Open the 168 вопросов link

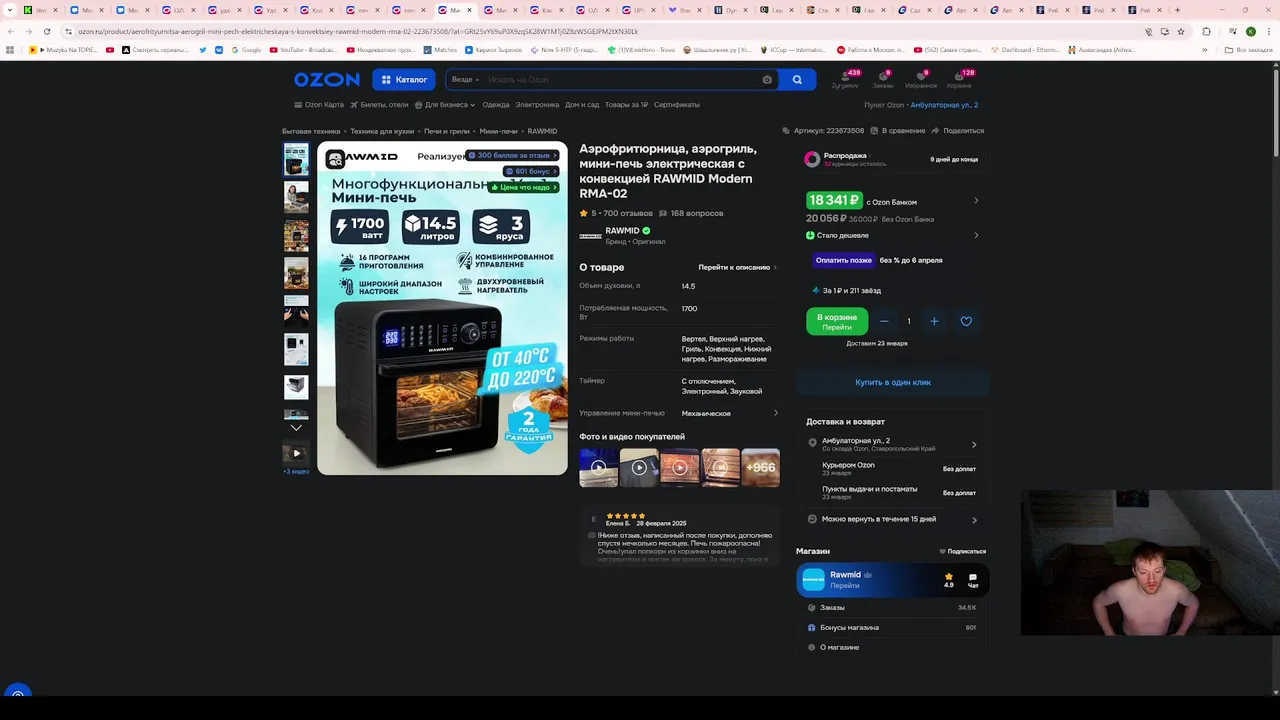pos(691,213)
